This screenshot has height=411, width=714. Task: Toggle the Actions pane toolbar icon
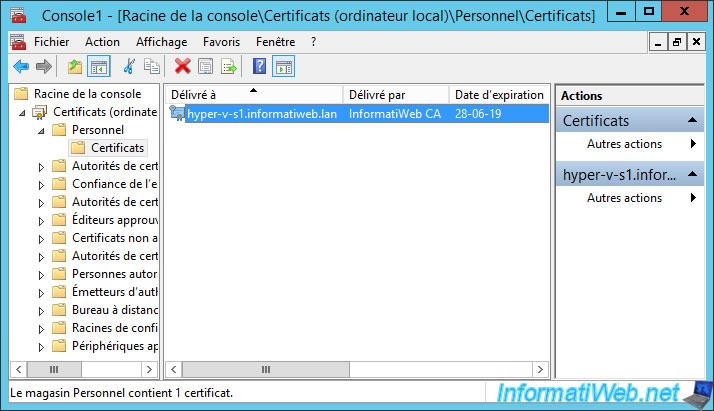pyautogui.click(x=284, y=67)
